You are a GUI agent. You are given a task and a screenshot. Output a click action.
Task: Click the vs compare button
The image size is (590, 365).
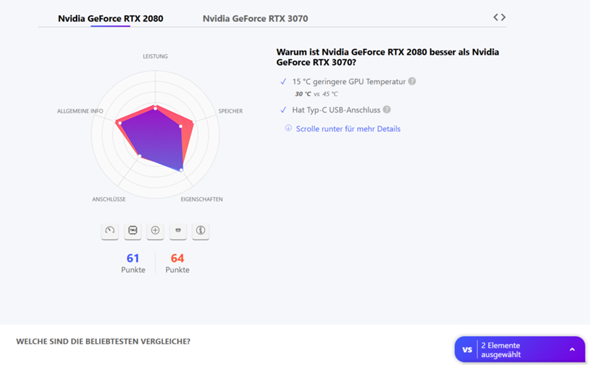pos(467,350)
